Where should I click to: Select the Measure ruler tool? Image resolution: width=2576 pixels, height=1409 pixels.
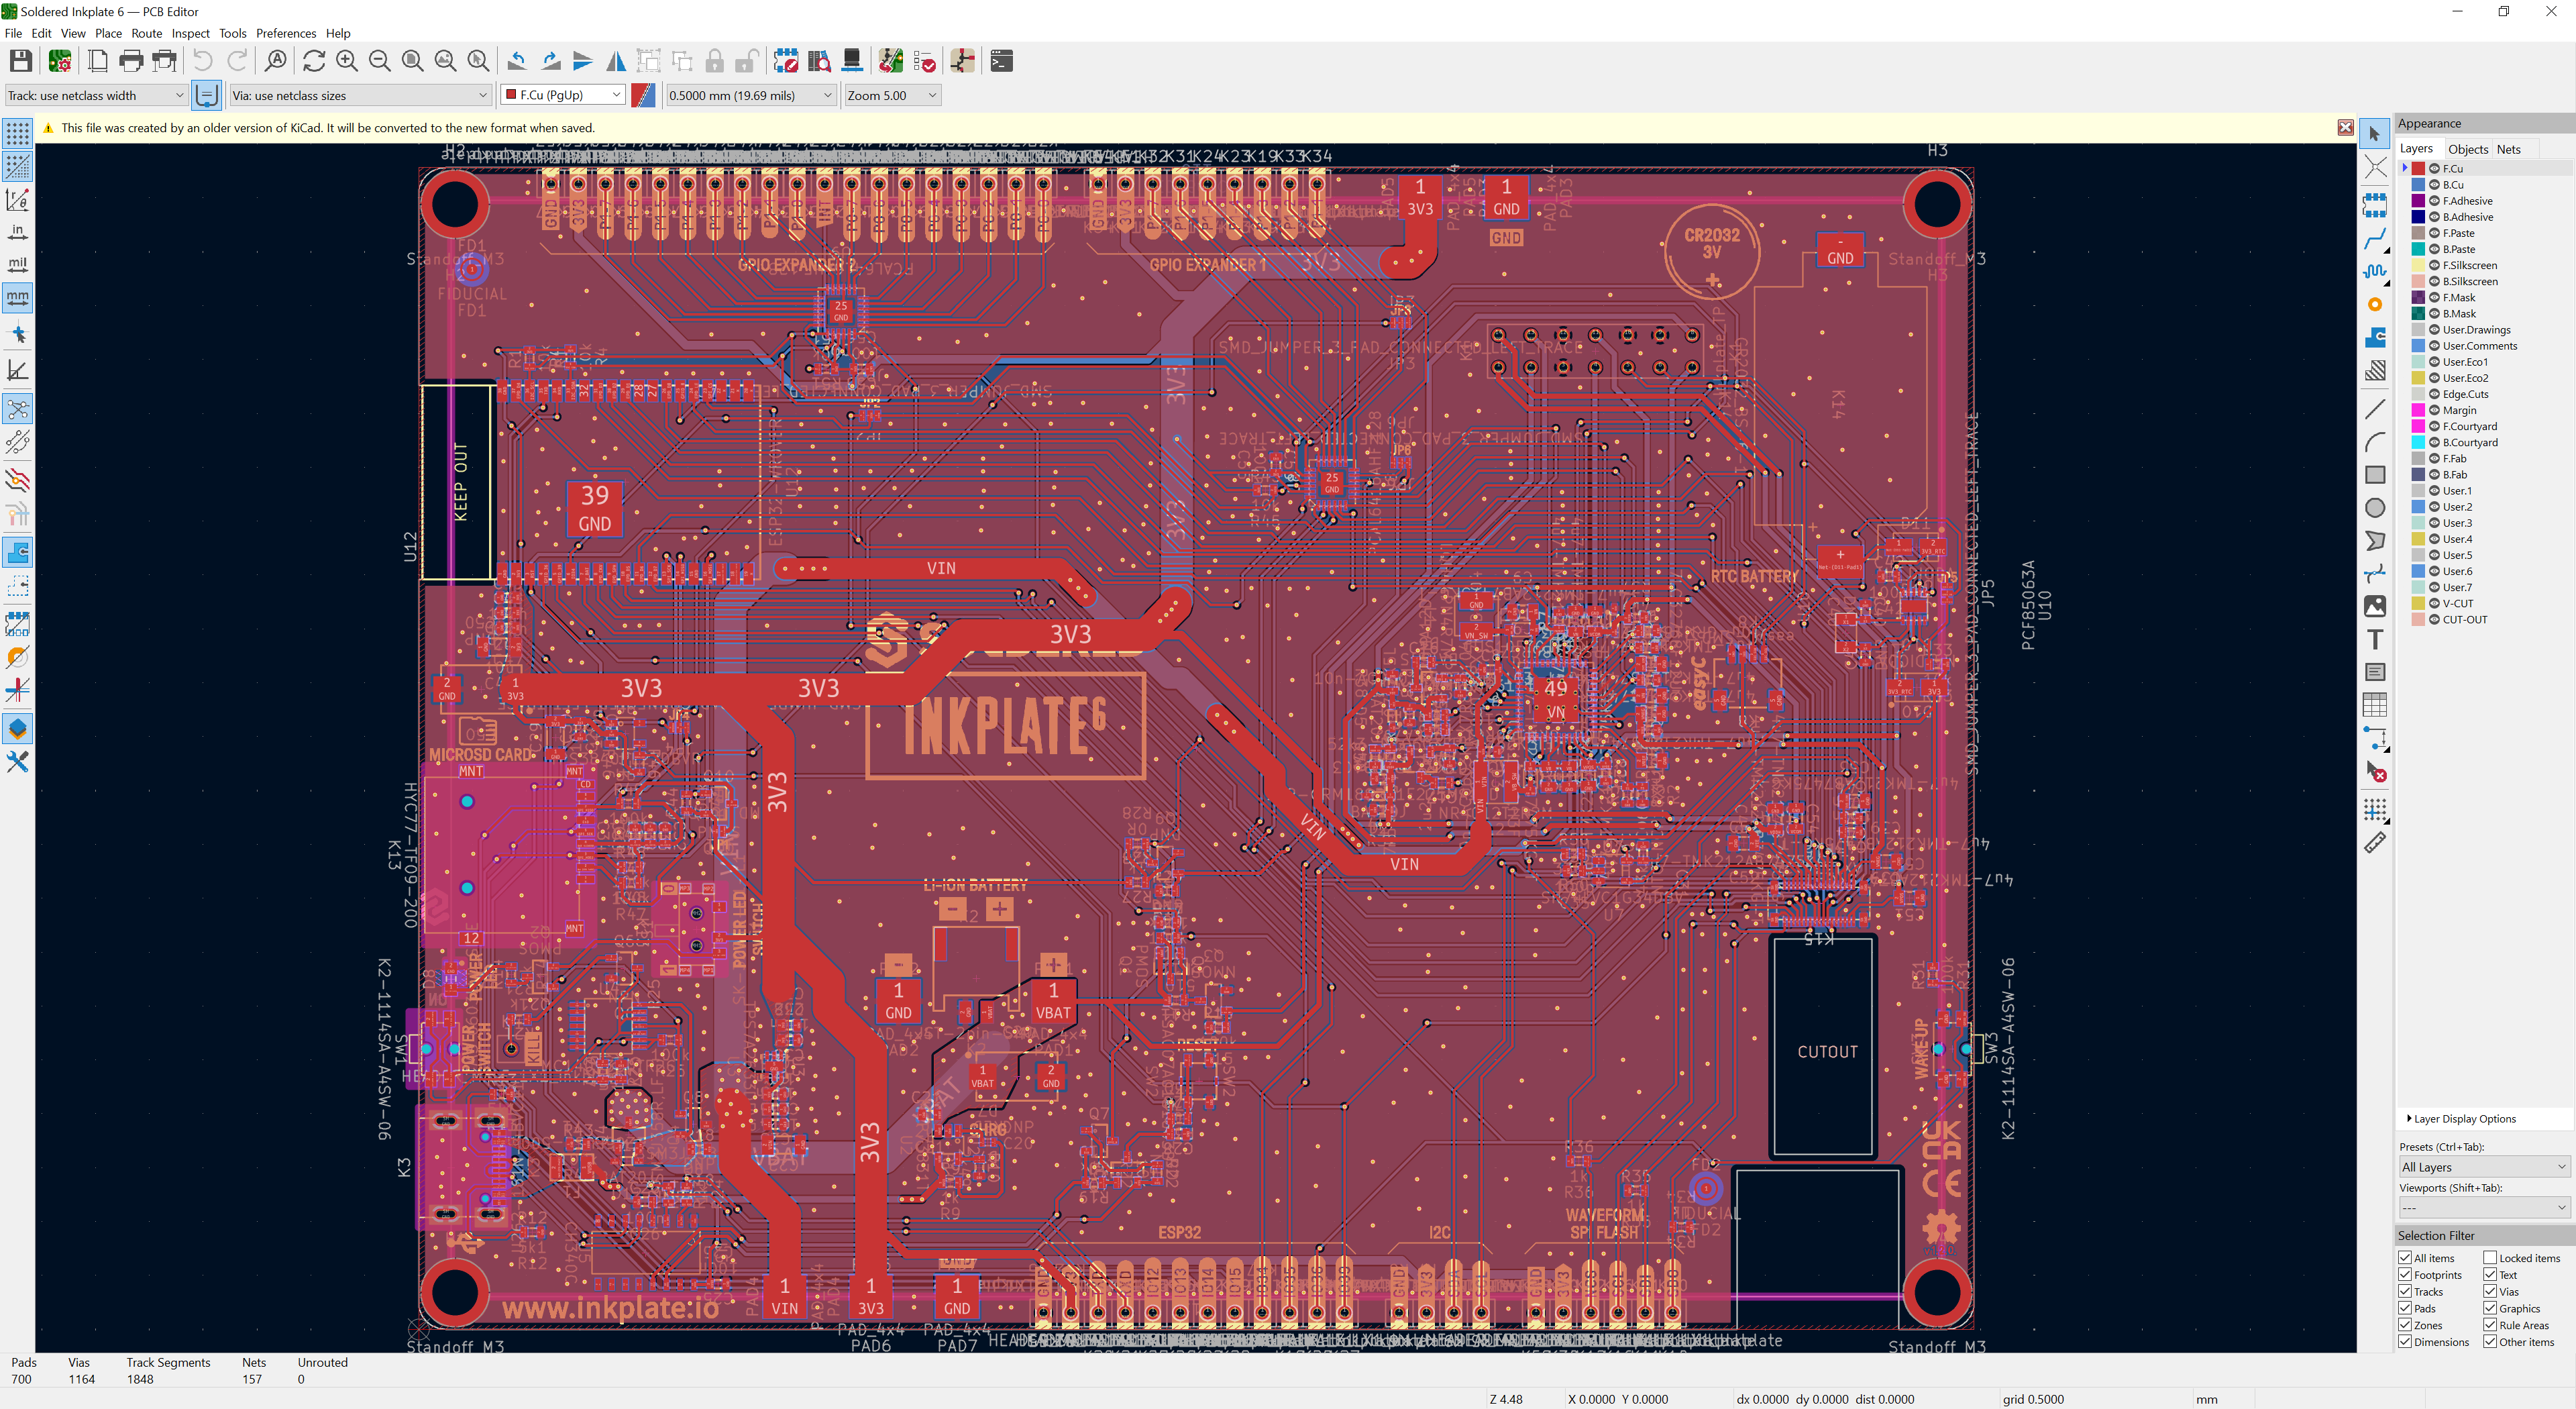(x=2375, y=843)
